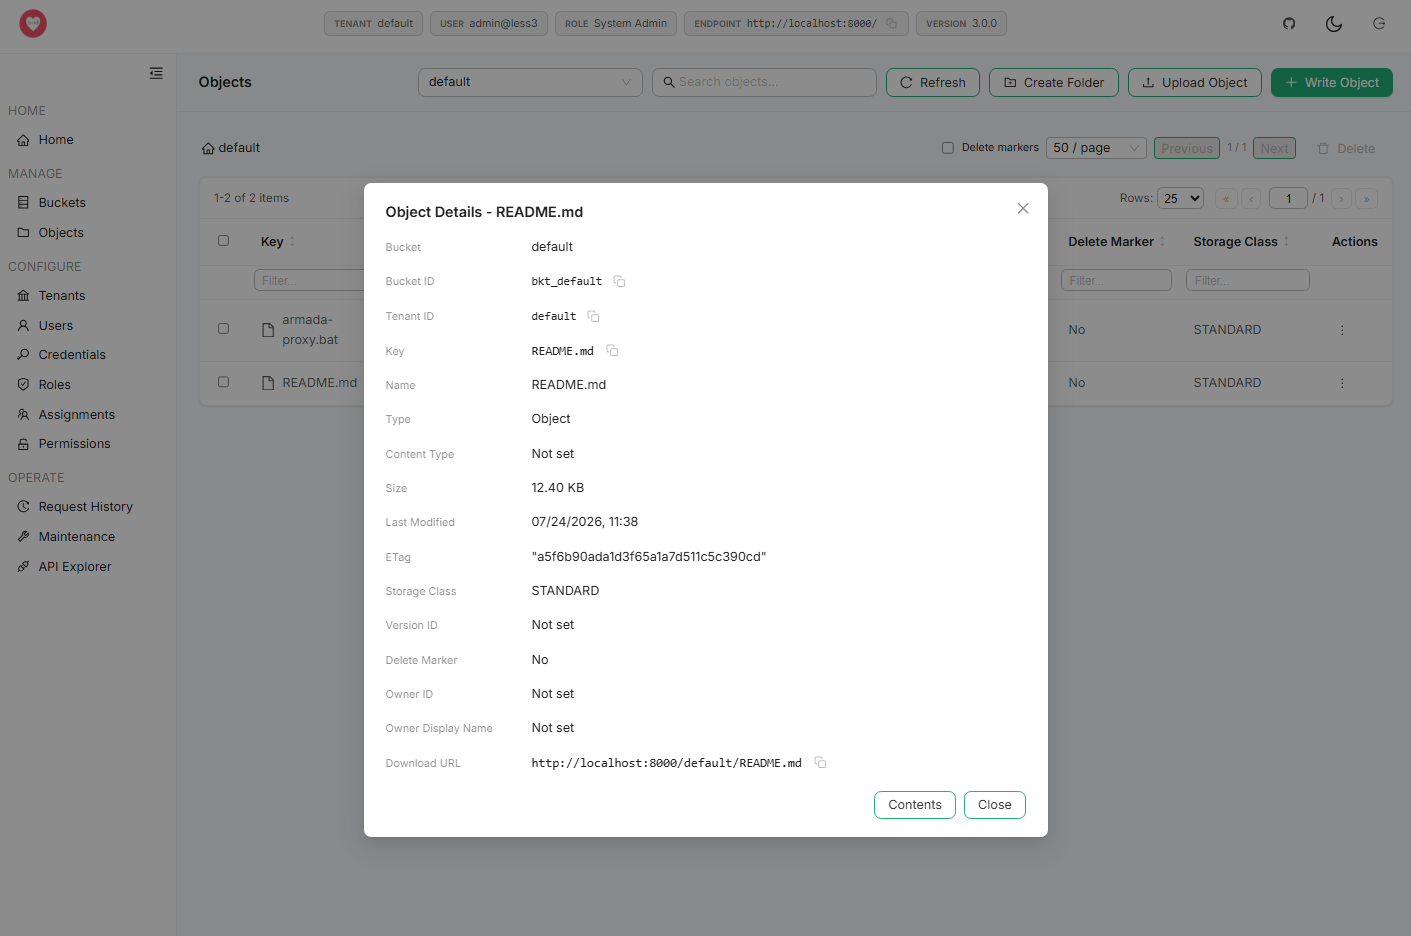1411x936 pixels.
Task: Click the home breadcrumb icon
Action: [x=208, y=148]
